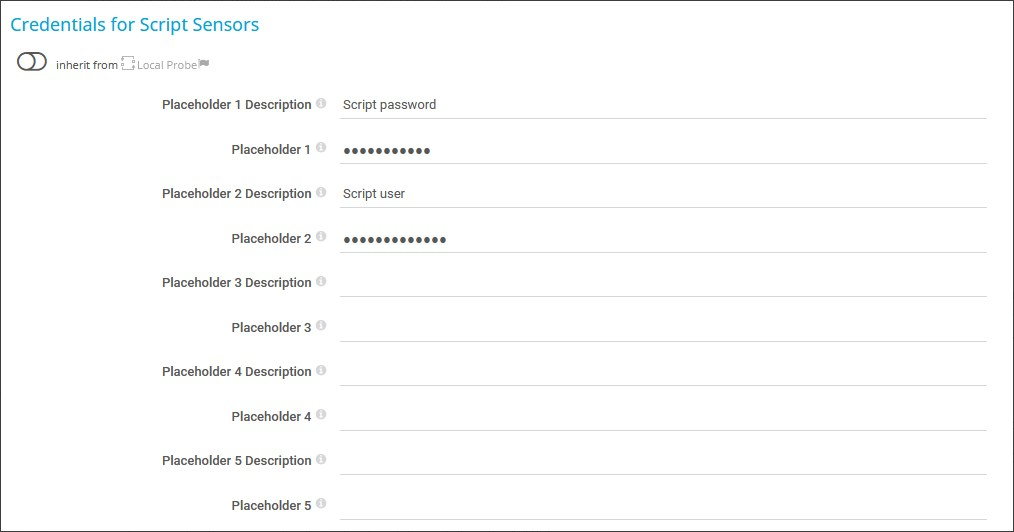Click the empty Placeholder 3 Description field

point(662,282)
